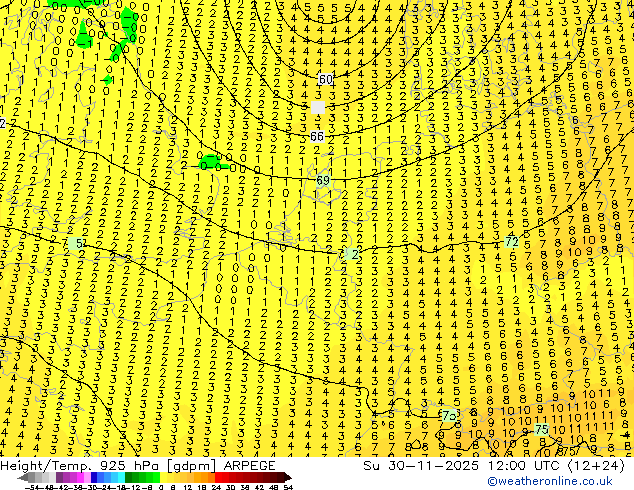Select the orange band in the legend
Screen dimensions: 634x490
point(204,477)
